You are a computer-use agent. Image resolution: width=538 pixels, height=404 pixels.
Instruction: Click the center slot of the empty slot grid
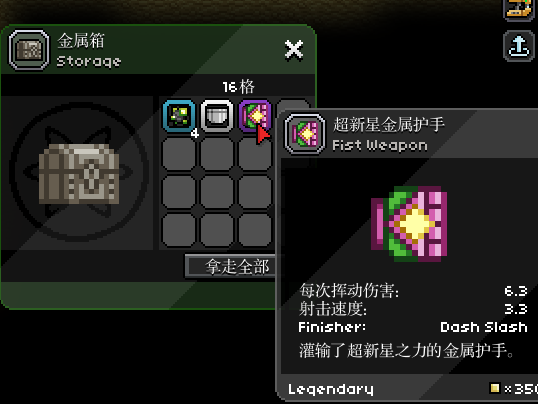(x=217, y=192)
